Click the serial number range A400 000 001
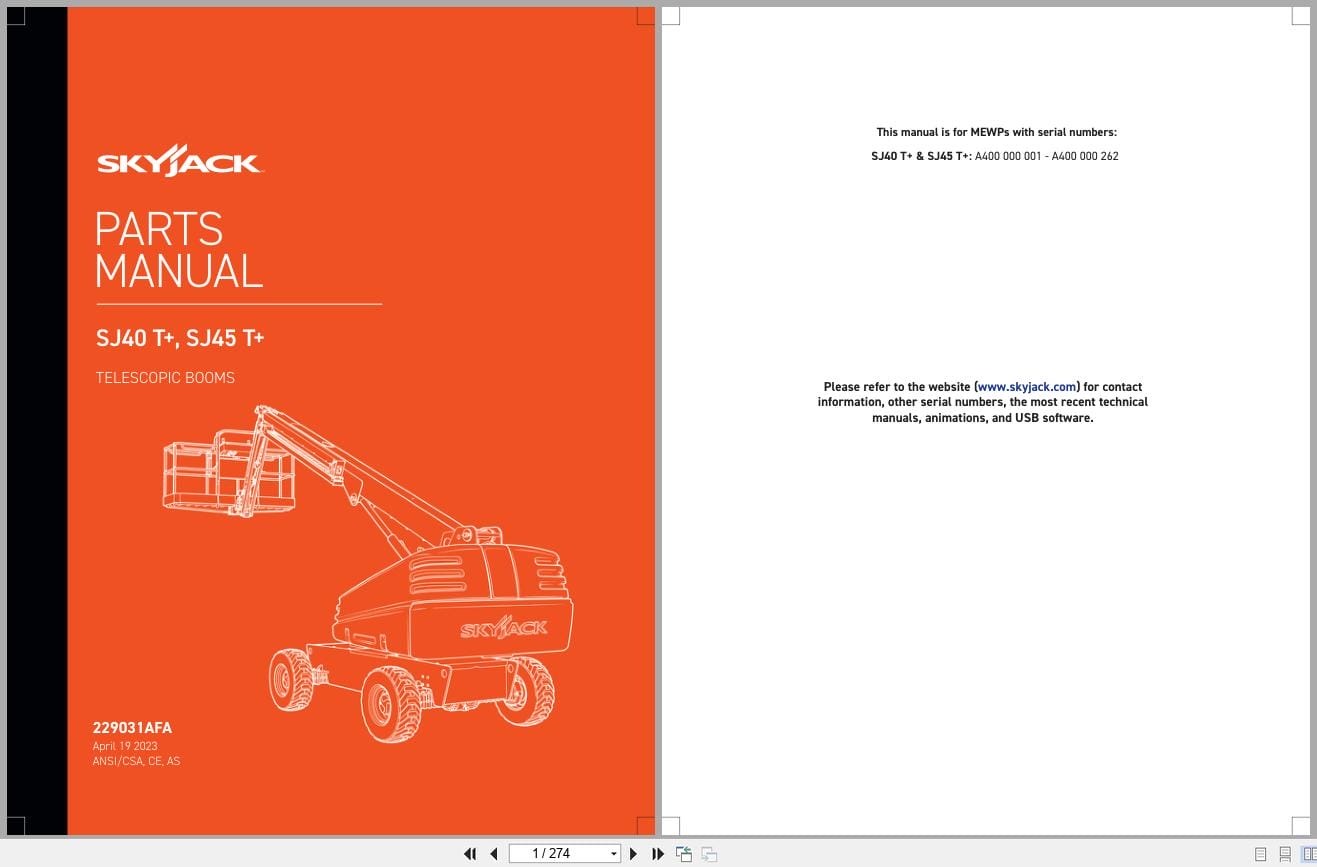 (1010, 156)
